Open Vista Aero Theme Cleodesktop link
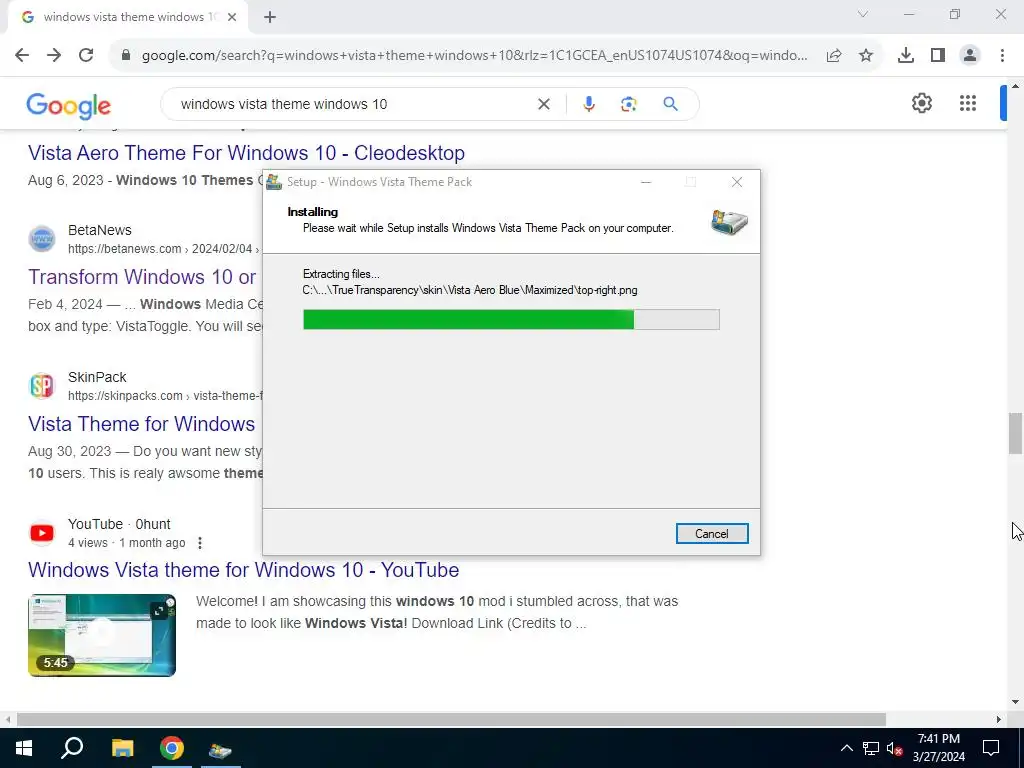This screenshot has height=768, width=1024. (246, 153)
